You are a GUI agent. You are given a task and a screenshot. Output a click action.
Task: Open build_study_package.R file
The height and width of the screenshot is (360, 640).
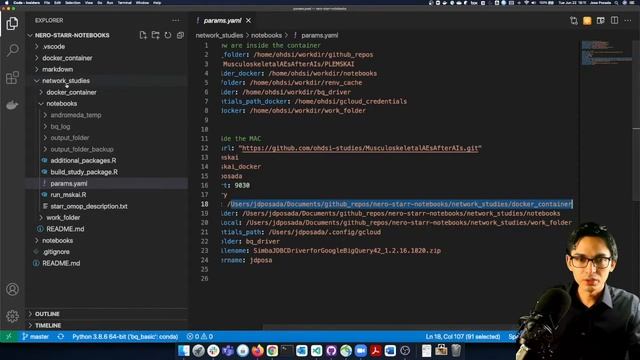tap(84, 172)
